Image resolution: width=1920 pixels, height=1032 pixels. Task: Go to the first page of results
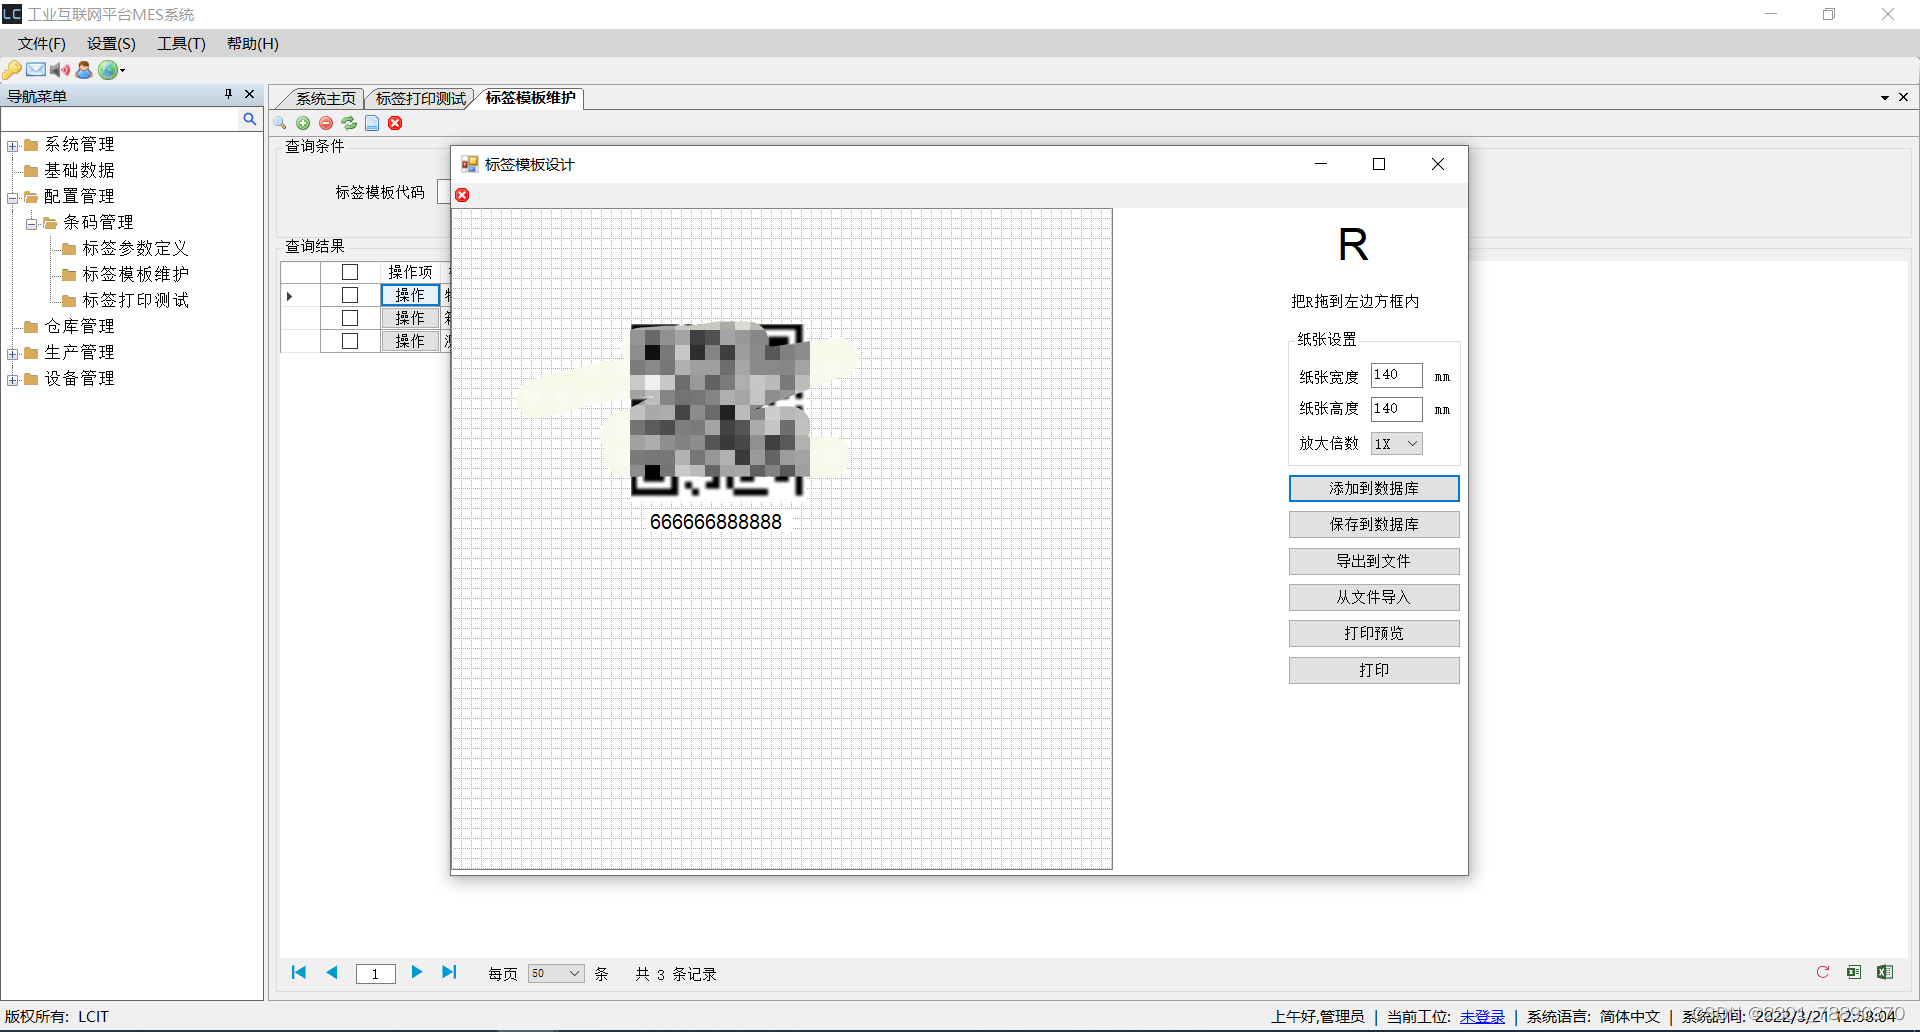pos(299,972)
